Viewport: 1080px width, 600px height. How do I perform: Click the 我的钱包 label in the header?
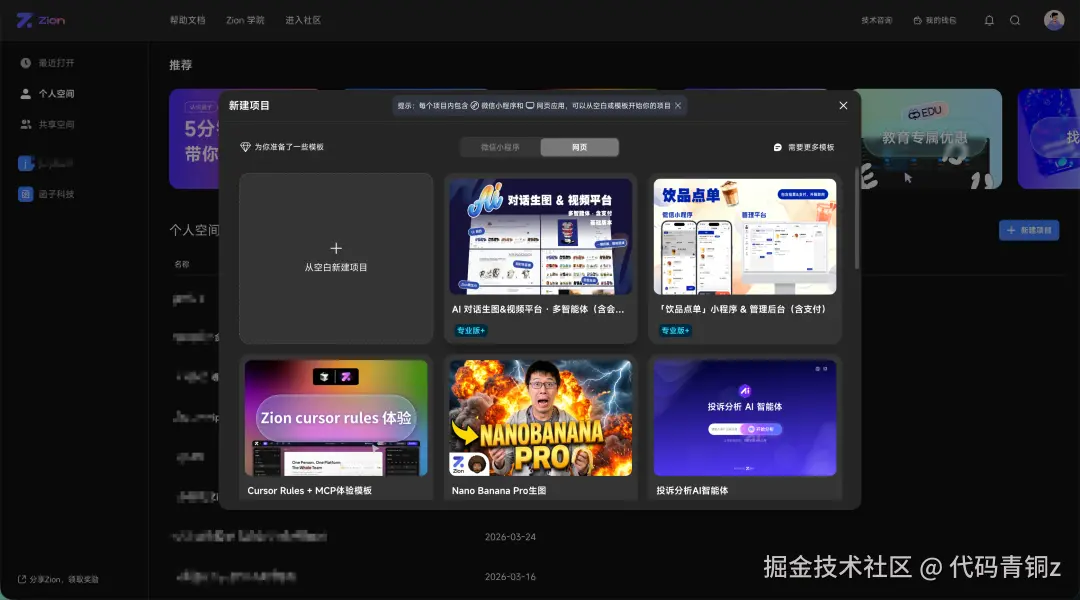coord(941,21)
